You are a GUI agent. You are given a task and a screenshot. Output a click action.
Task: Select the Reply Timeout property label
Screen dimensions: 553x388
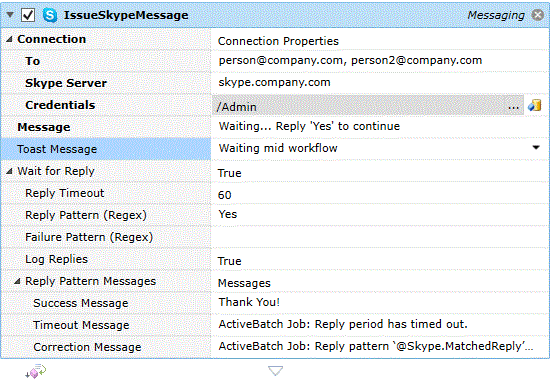pos(65,193)
